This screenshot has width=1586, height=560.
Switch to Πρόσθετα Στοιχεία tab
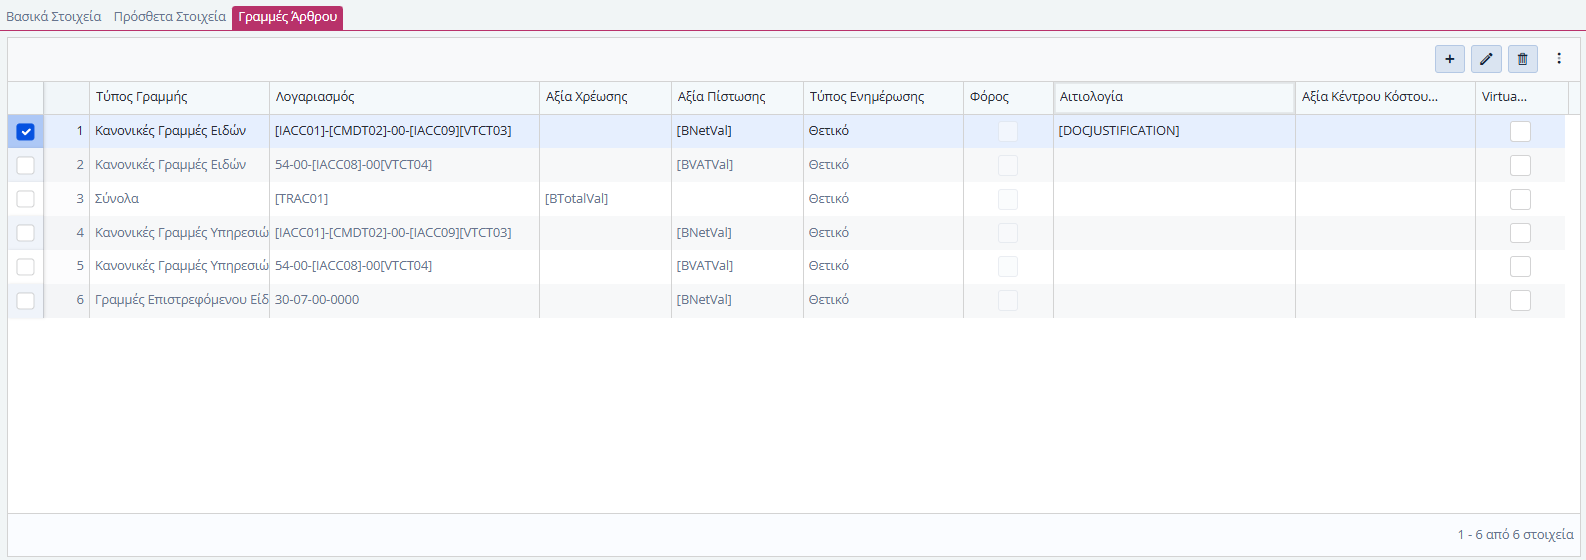(x=170, y=17)
